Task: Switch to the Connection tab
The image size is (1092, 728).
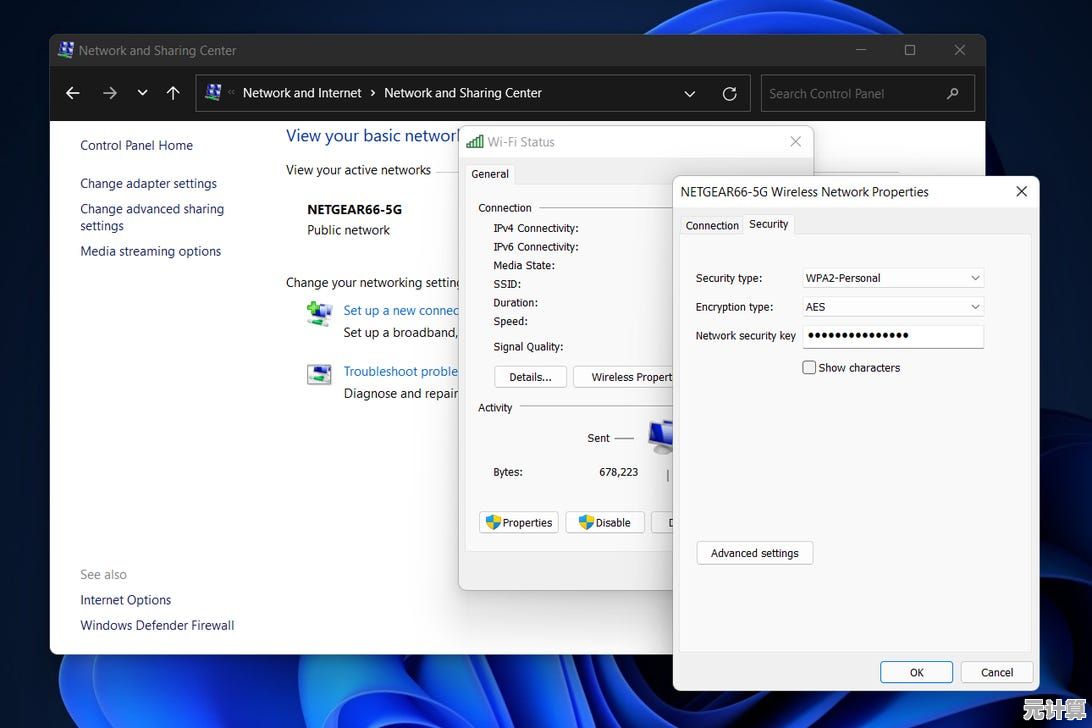Action: (x=711, y=225)
